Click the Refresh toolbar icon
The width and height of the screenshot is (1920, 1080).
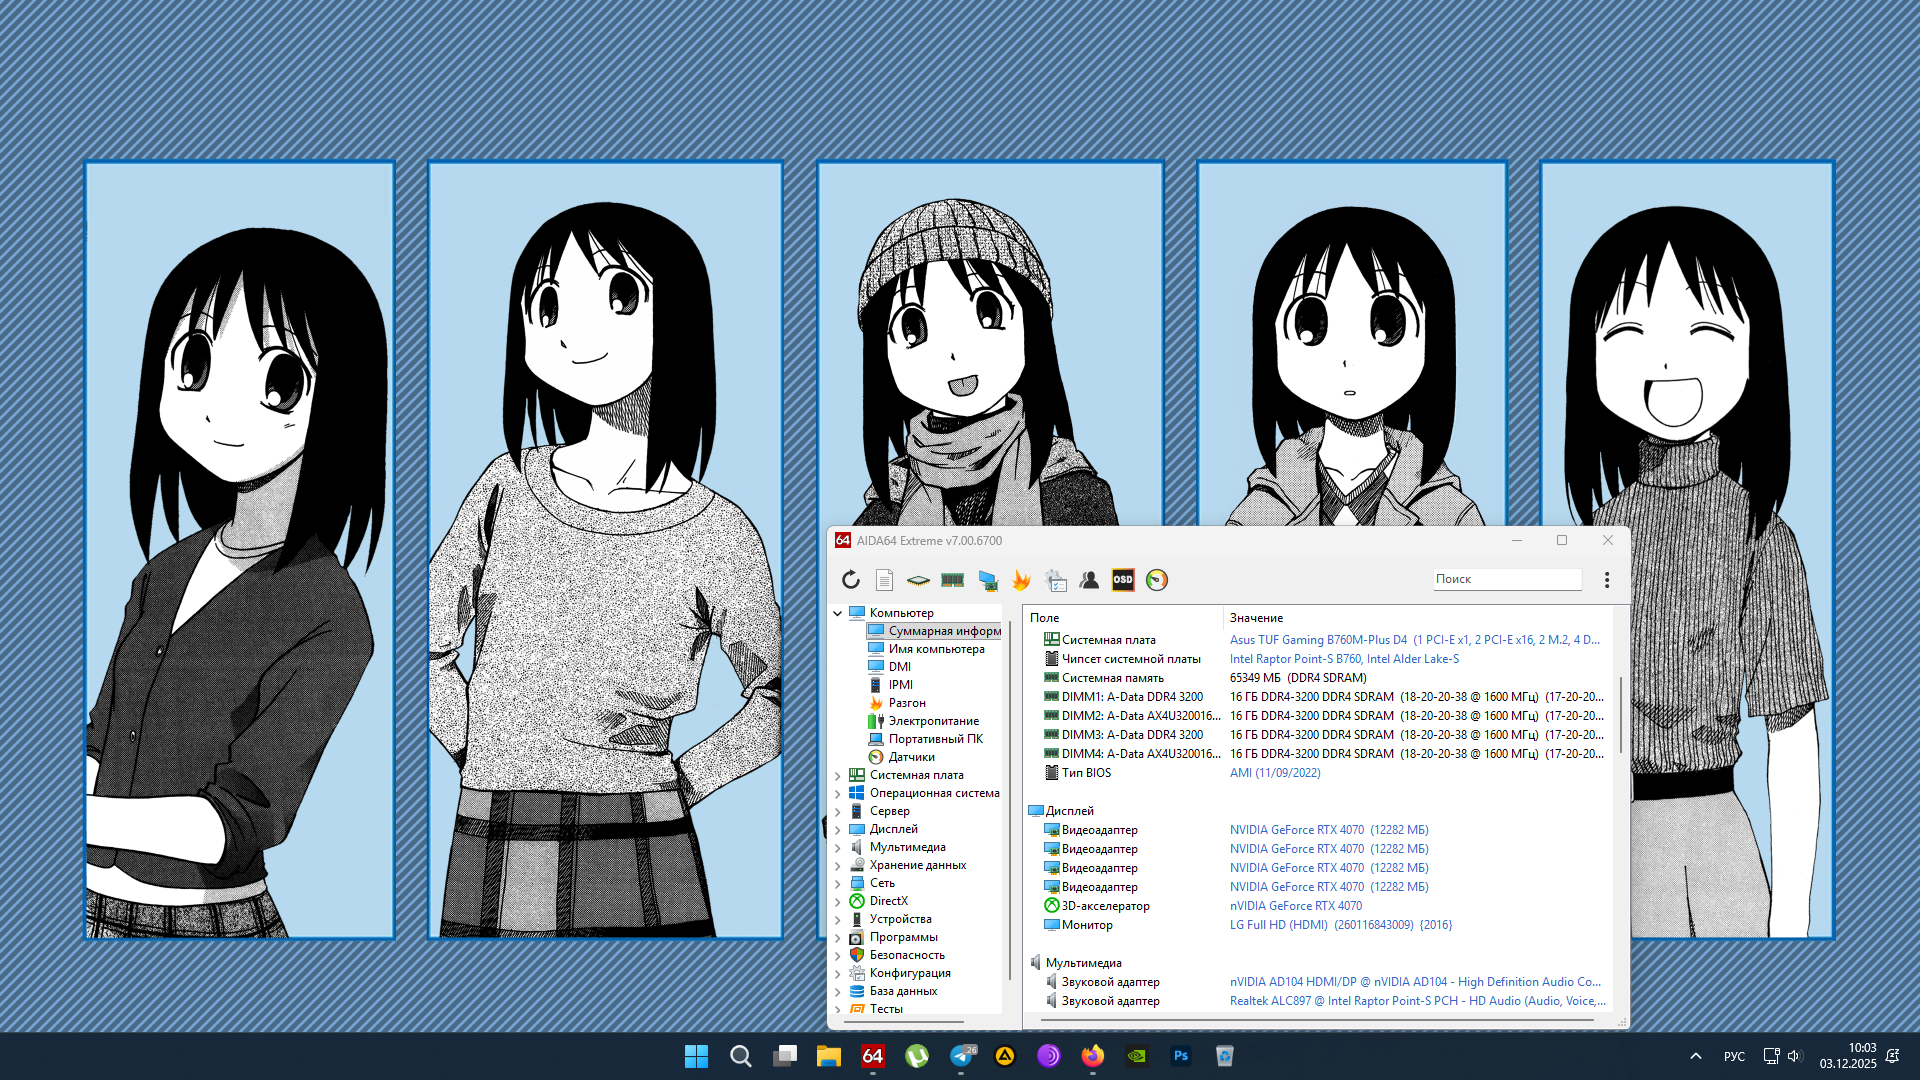click(851, 580)
